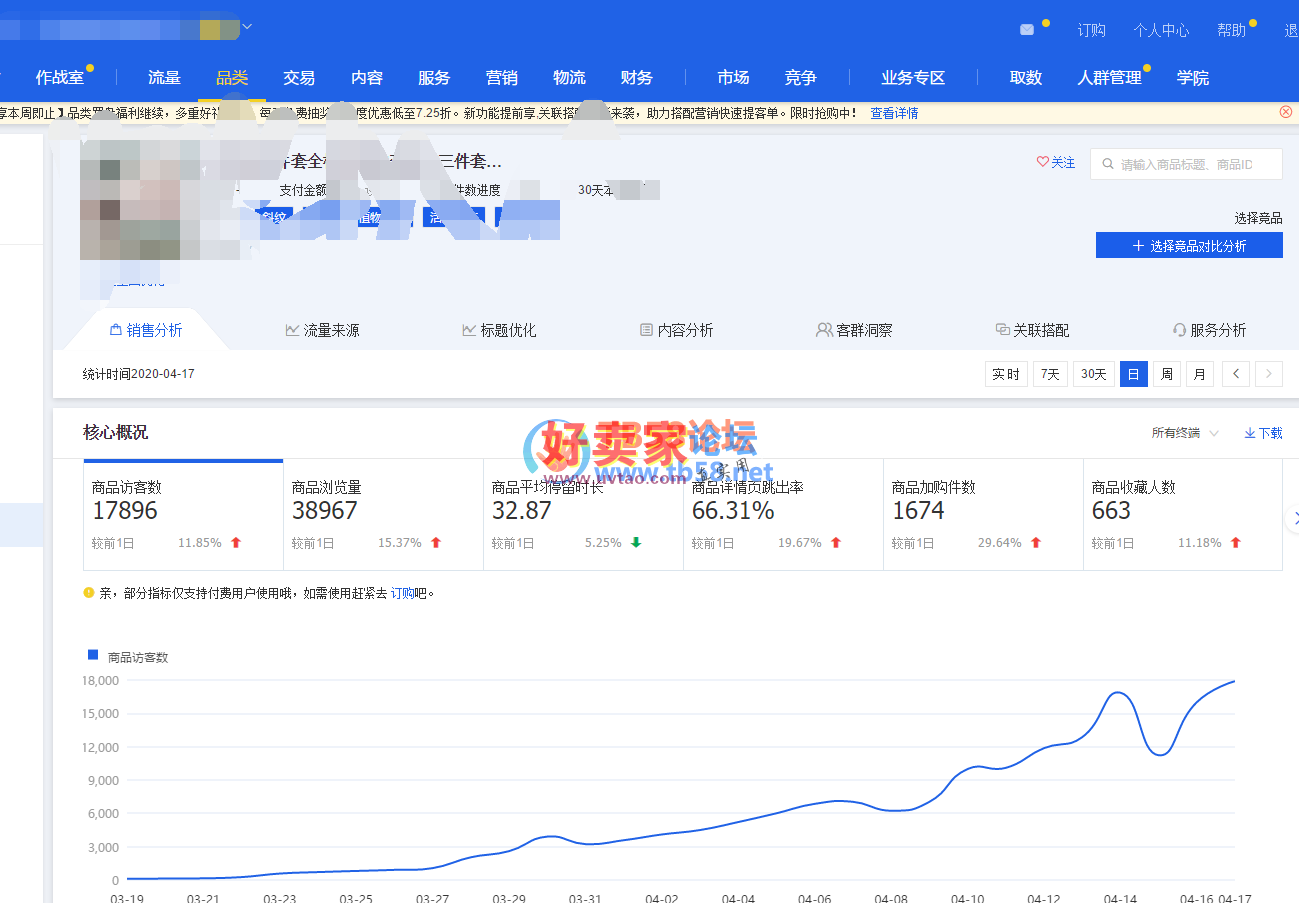Expand the account name dropdown arrow

[x=247, y=27]
